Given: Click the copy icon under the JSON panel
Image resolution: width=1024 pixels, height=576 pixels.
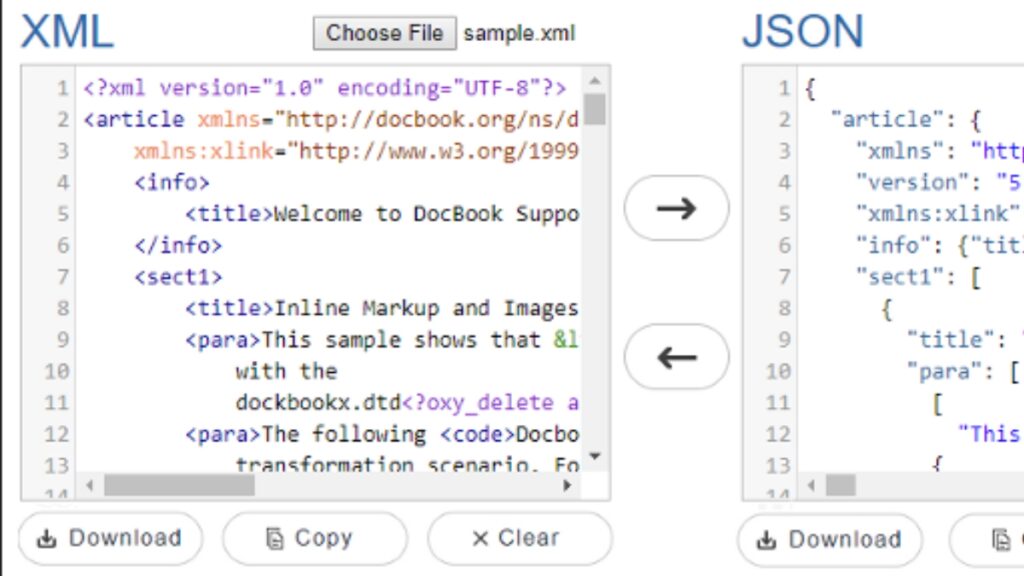Looking at the screenshot, I should pyautogui.click(x=1000, y=540).
